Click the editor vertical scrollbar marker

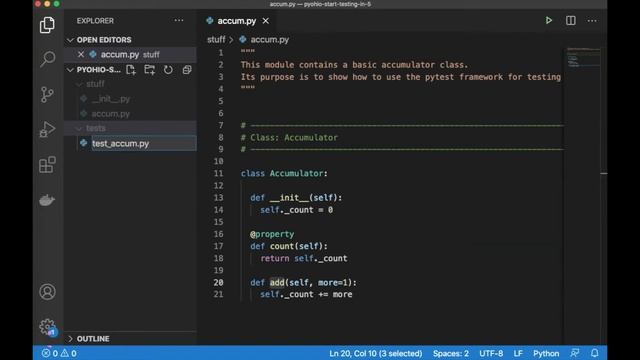604,173
